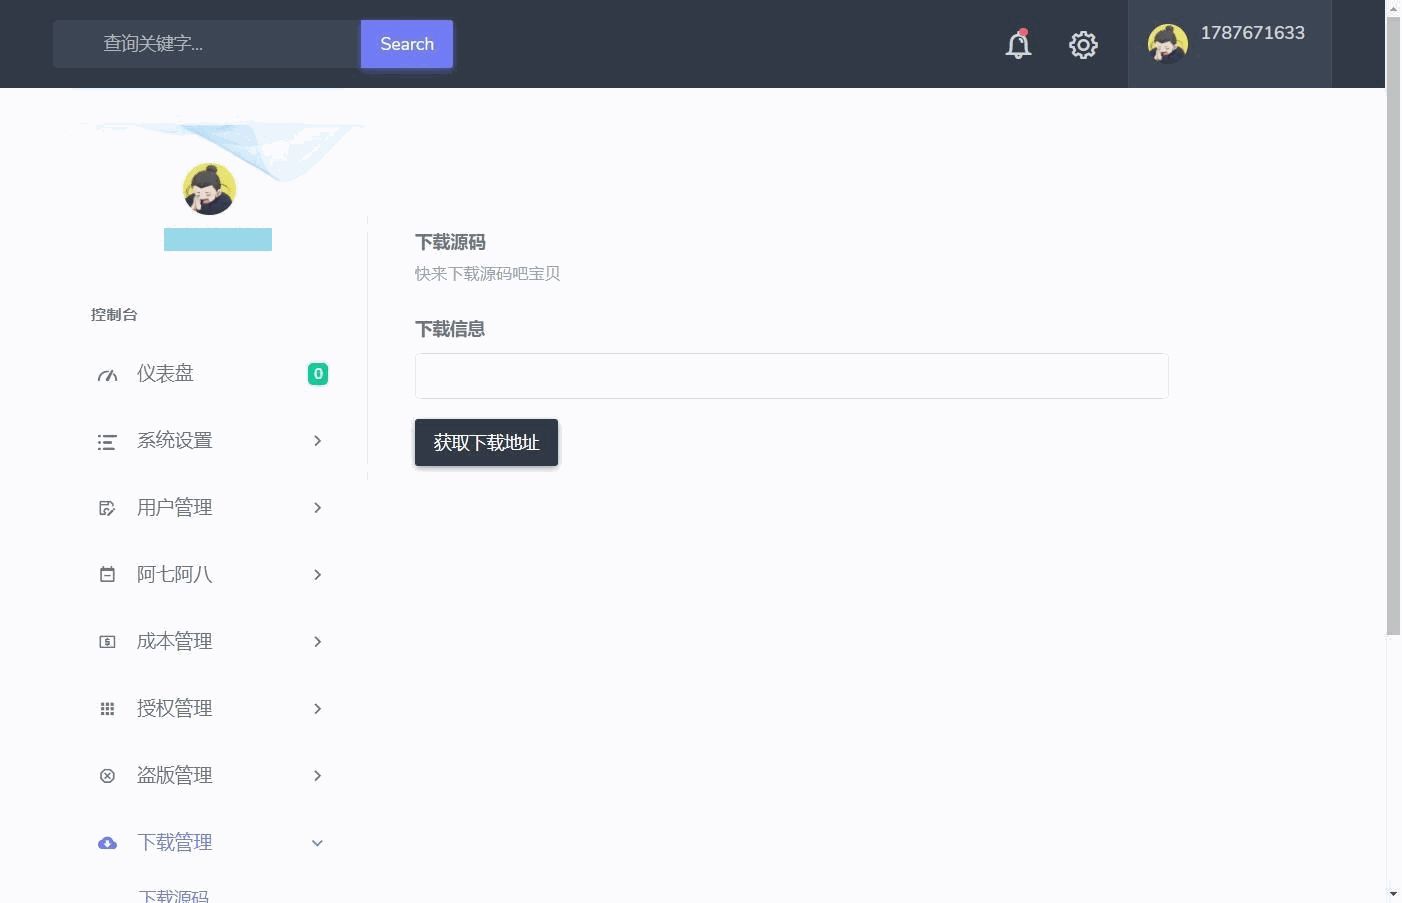The width and height of the screenshot is (1402, 903).
Task: Expand the 用户管理 chevron arrow
Action: pyautogui.click(x=317, y=508)
